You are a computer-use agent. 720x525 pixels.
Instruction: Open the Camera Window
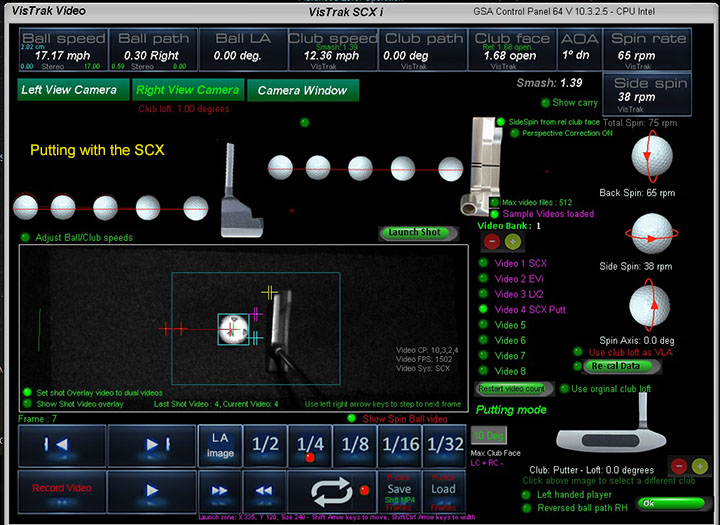coord(303,90)
